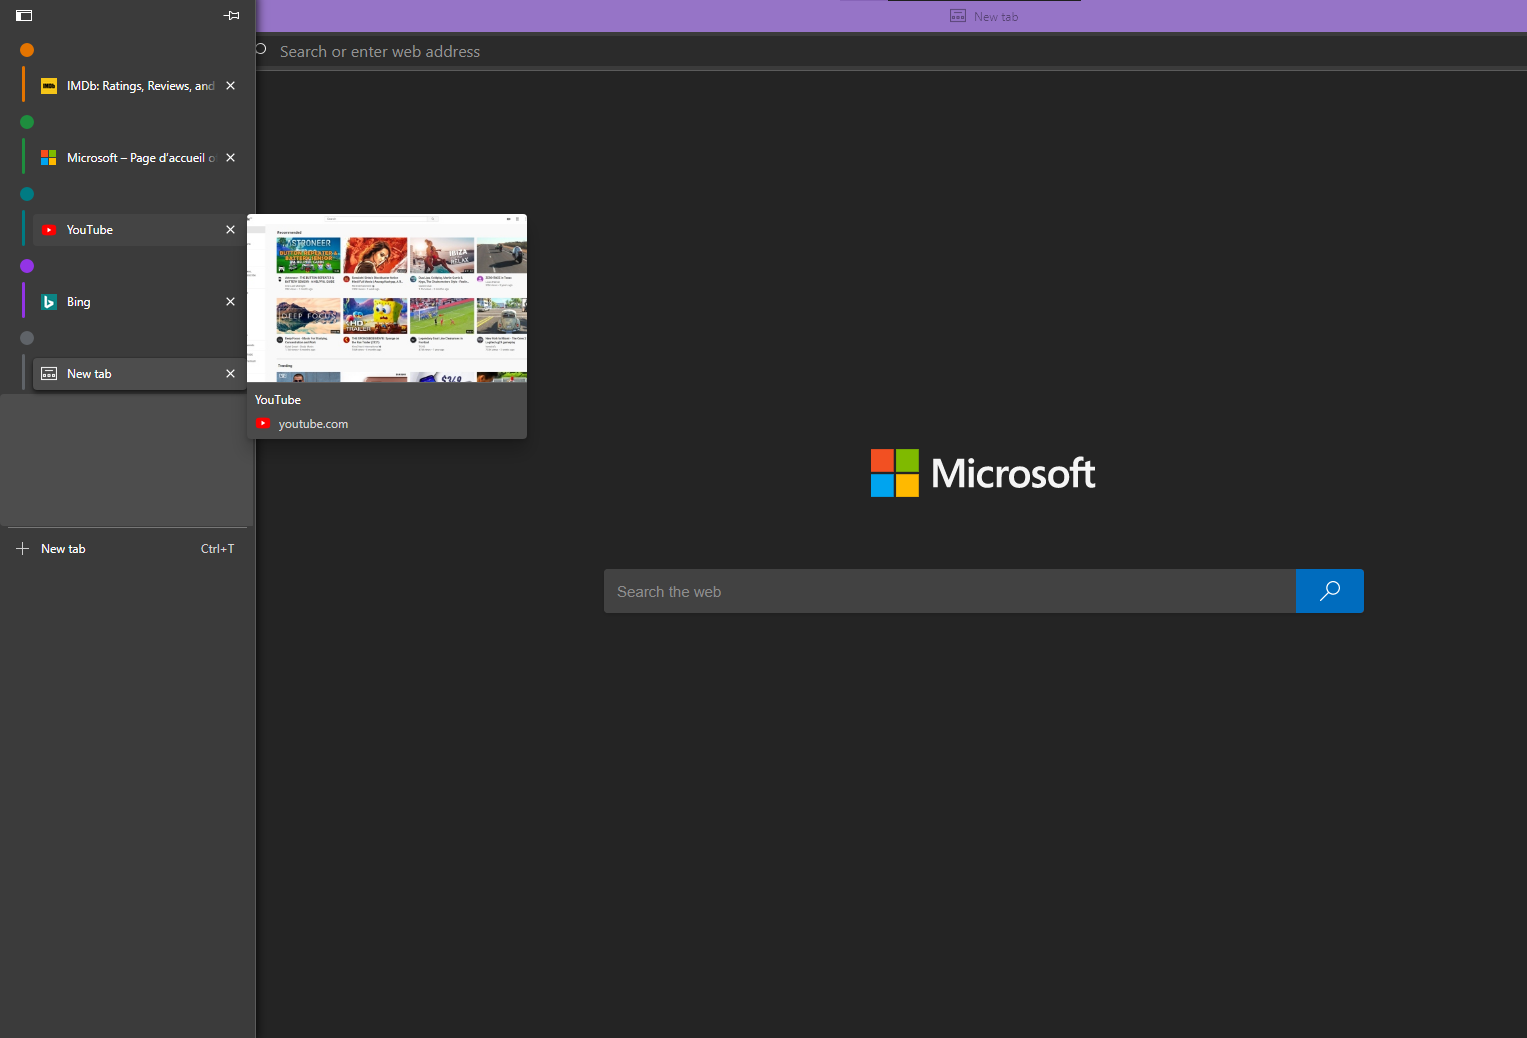Select the green tab group dot
Image resolution: width=1527 pixels, height=1038 pixels.
click(26, 121)
